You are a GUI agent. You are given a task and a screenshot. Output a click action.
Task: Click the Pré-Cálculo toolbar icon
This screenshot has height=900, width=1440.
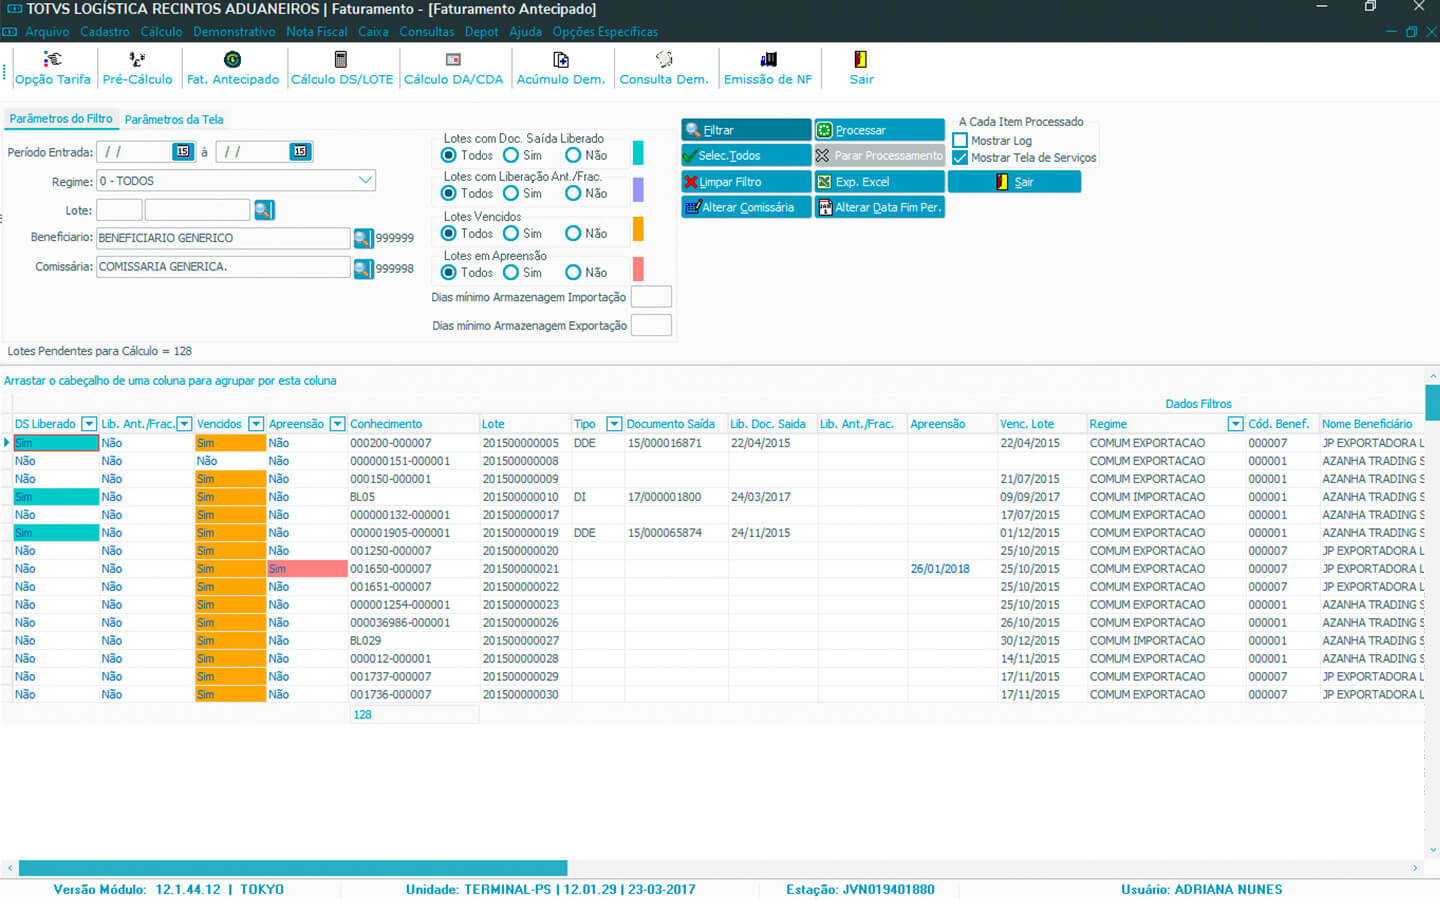coord(137,61)
